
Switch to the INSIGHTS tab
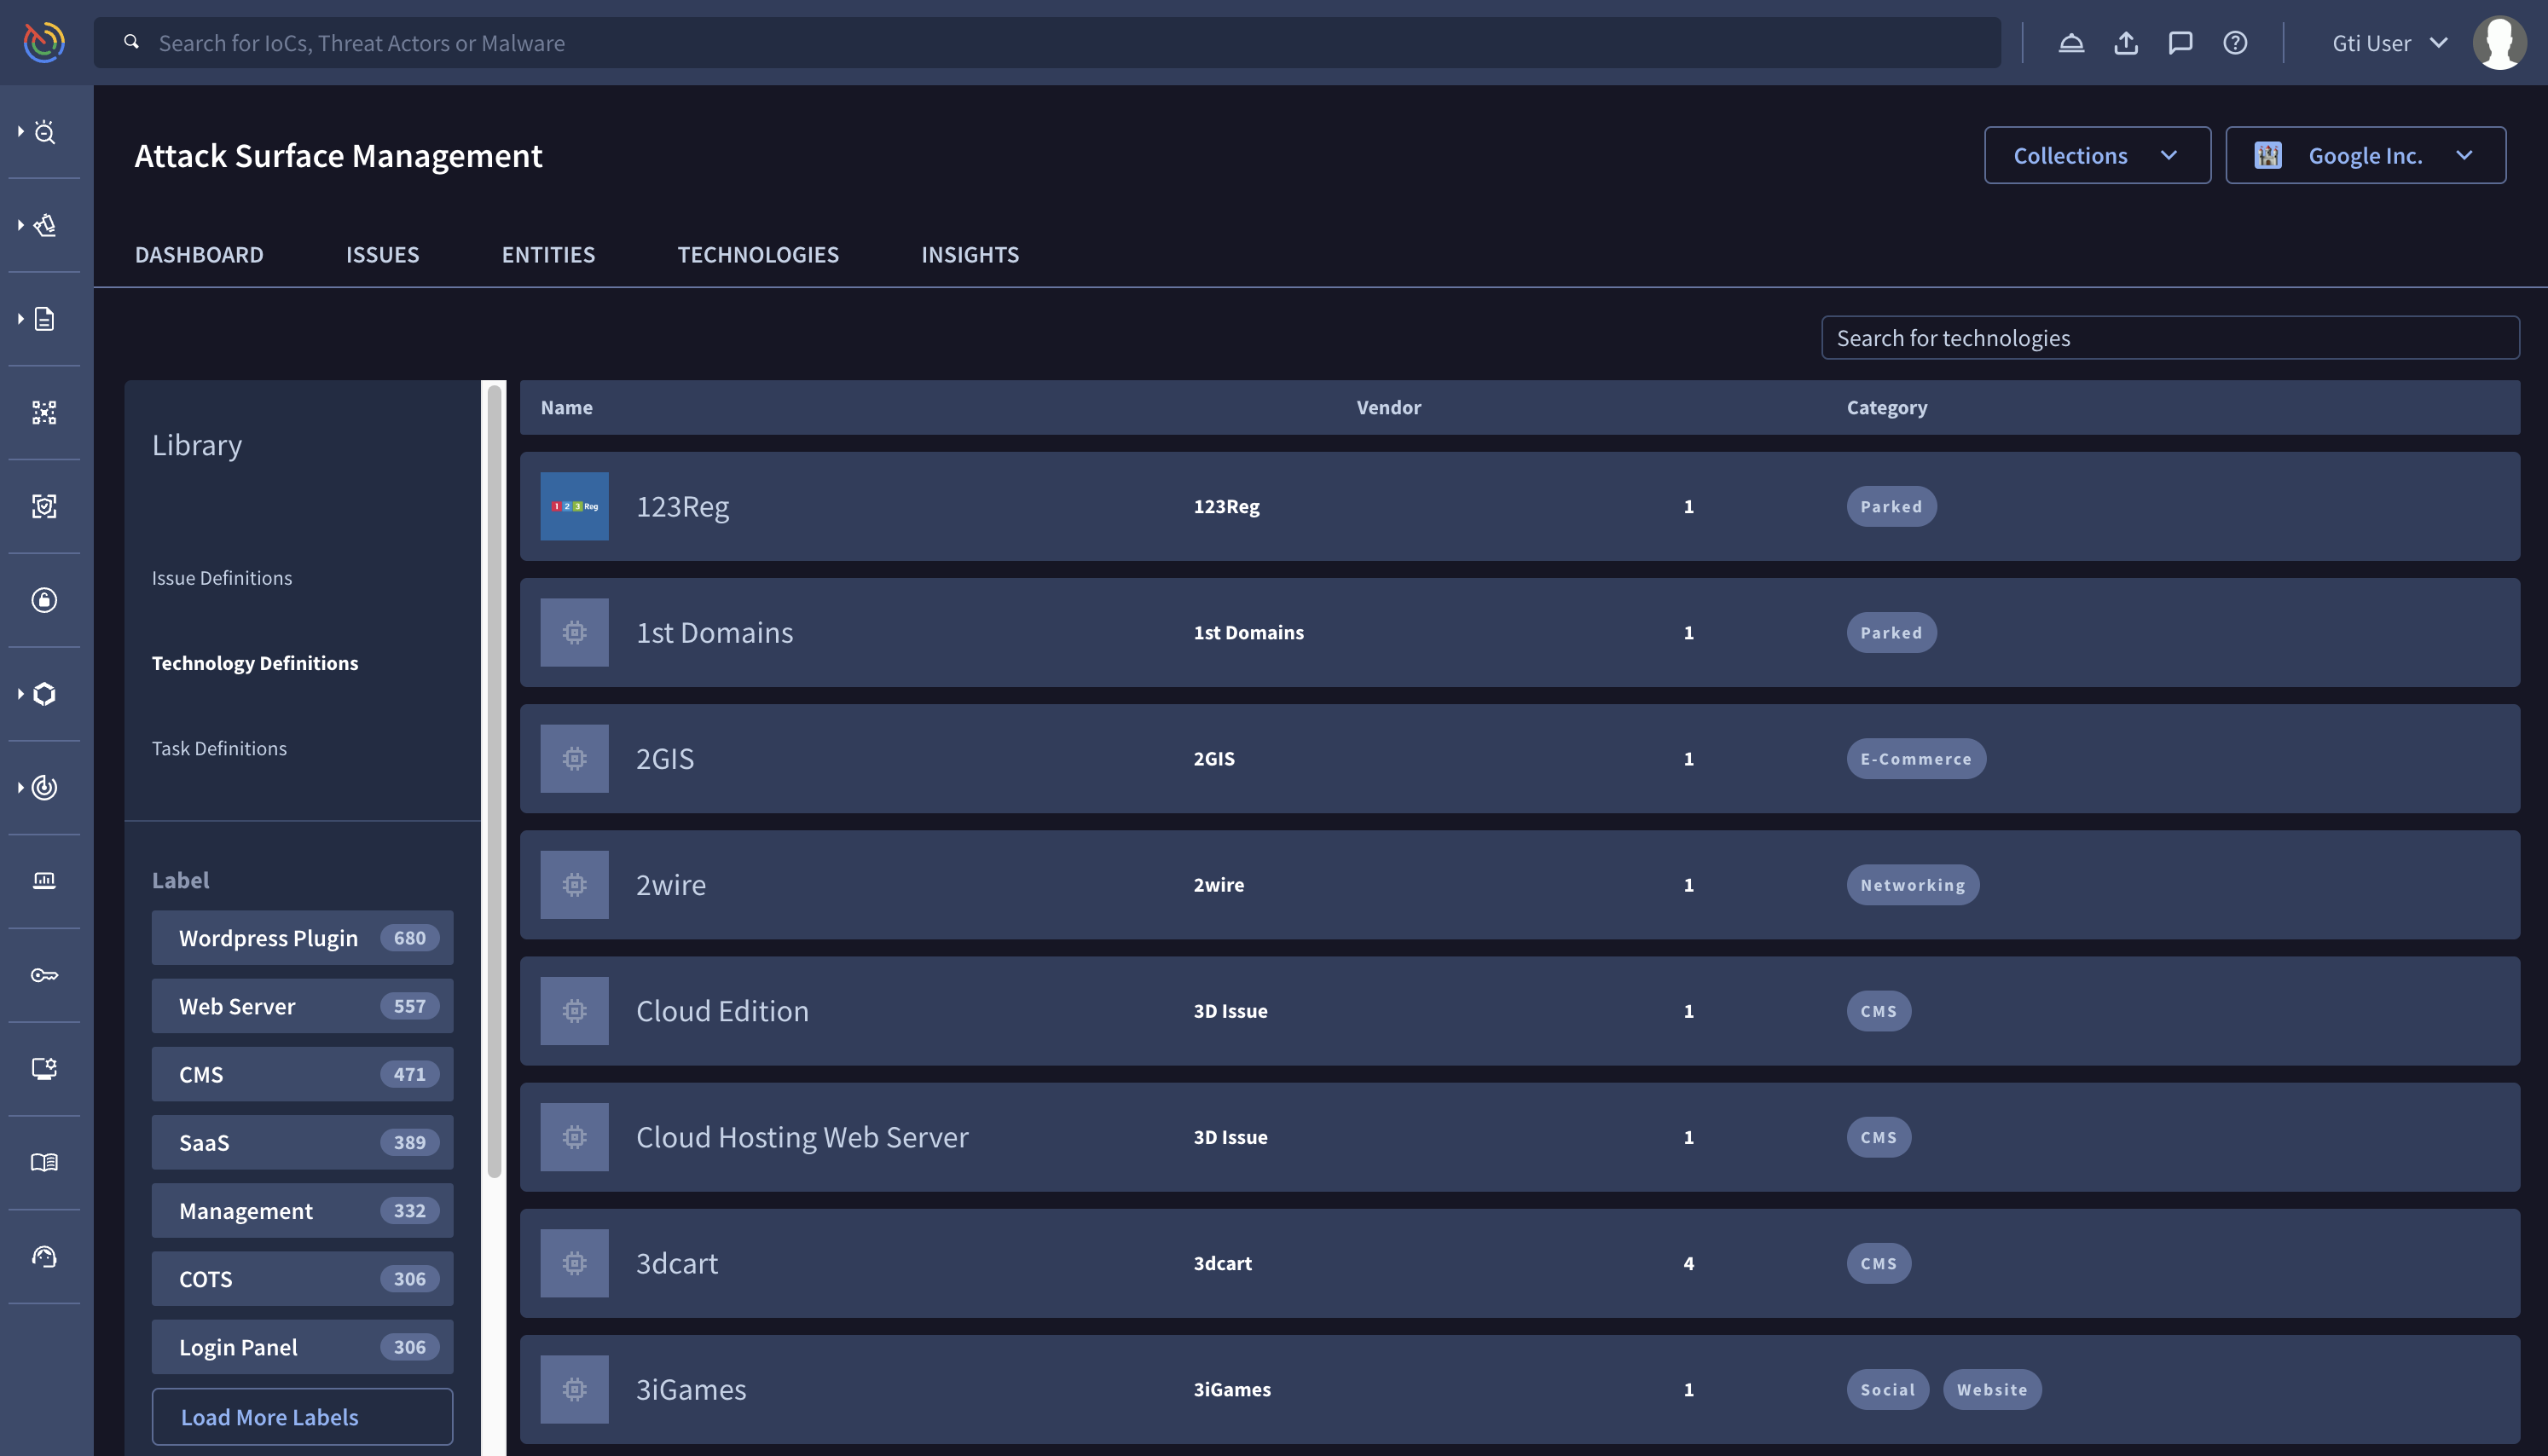970,254
